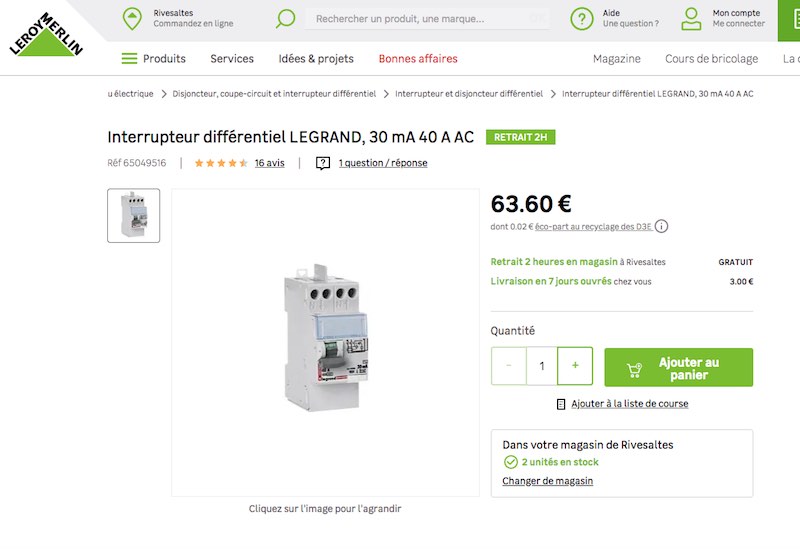Open the Bonnes affaires menu

point(418,59)
